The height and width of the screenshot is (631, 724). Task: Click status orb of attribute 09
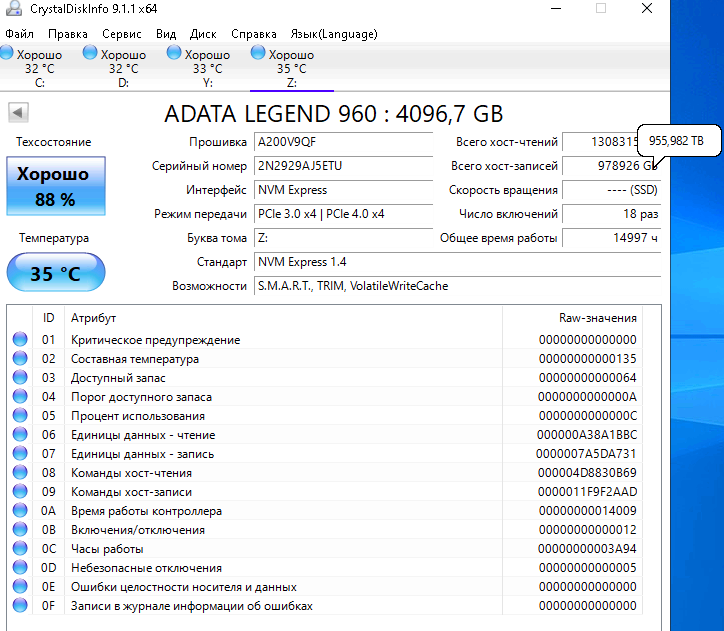[20, 491]
